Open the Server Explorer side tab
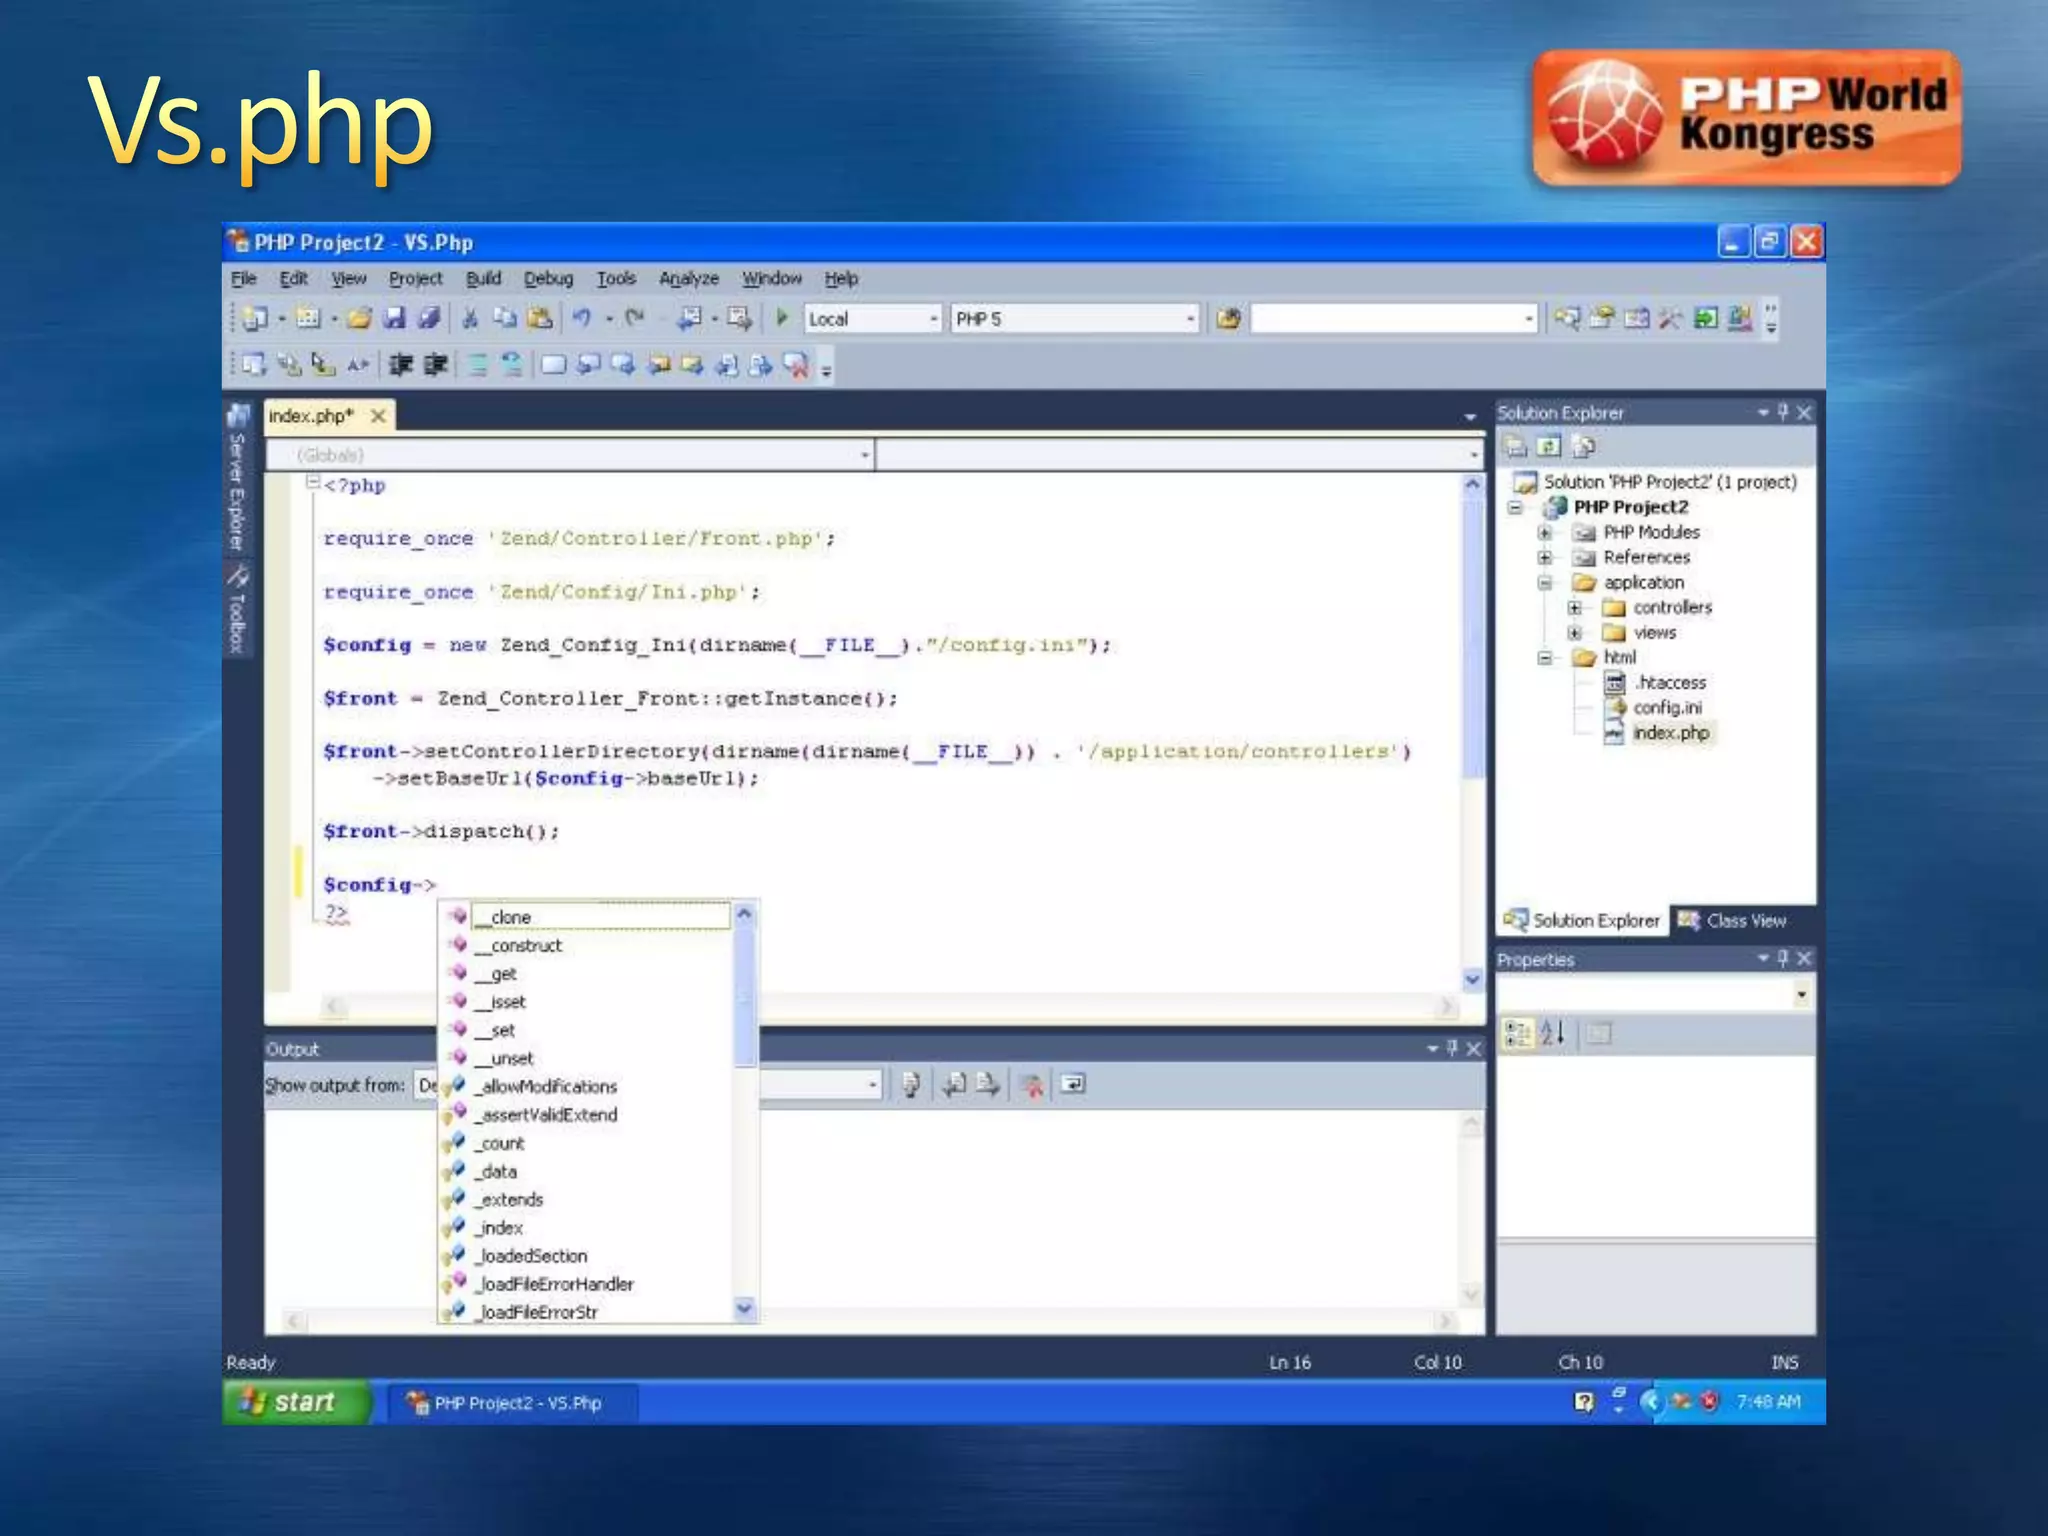Viewport: 2048px width, 1536px height. [x=237, y=478]
